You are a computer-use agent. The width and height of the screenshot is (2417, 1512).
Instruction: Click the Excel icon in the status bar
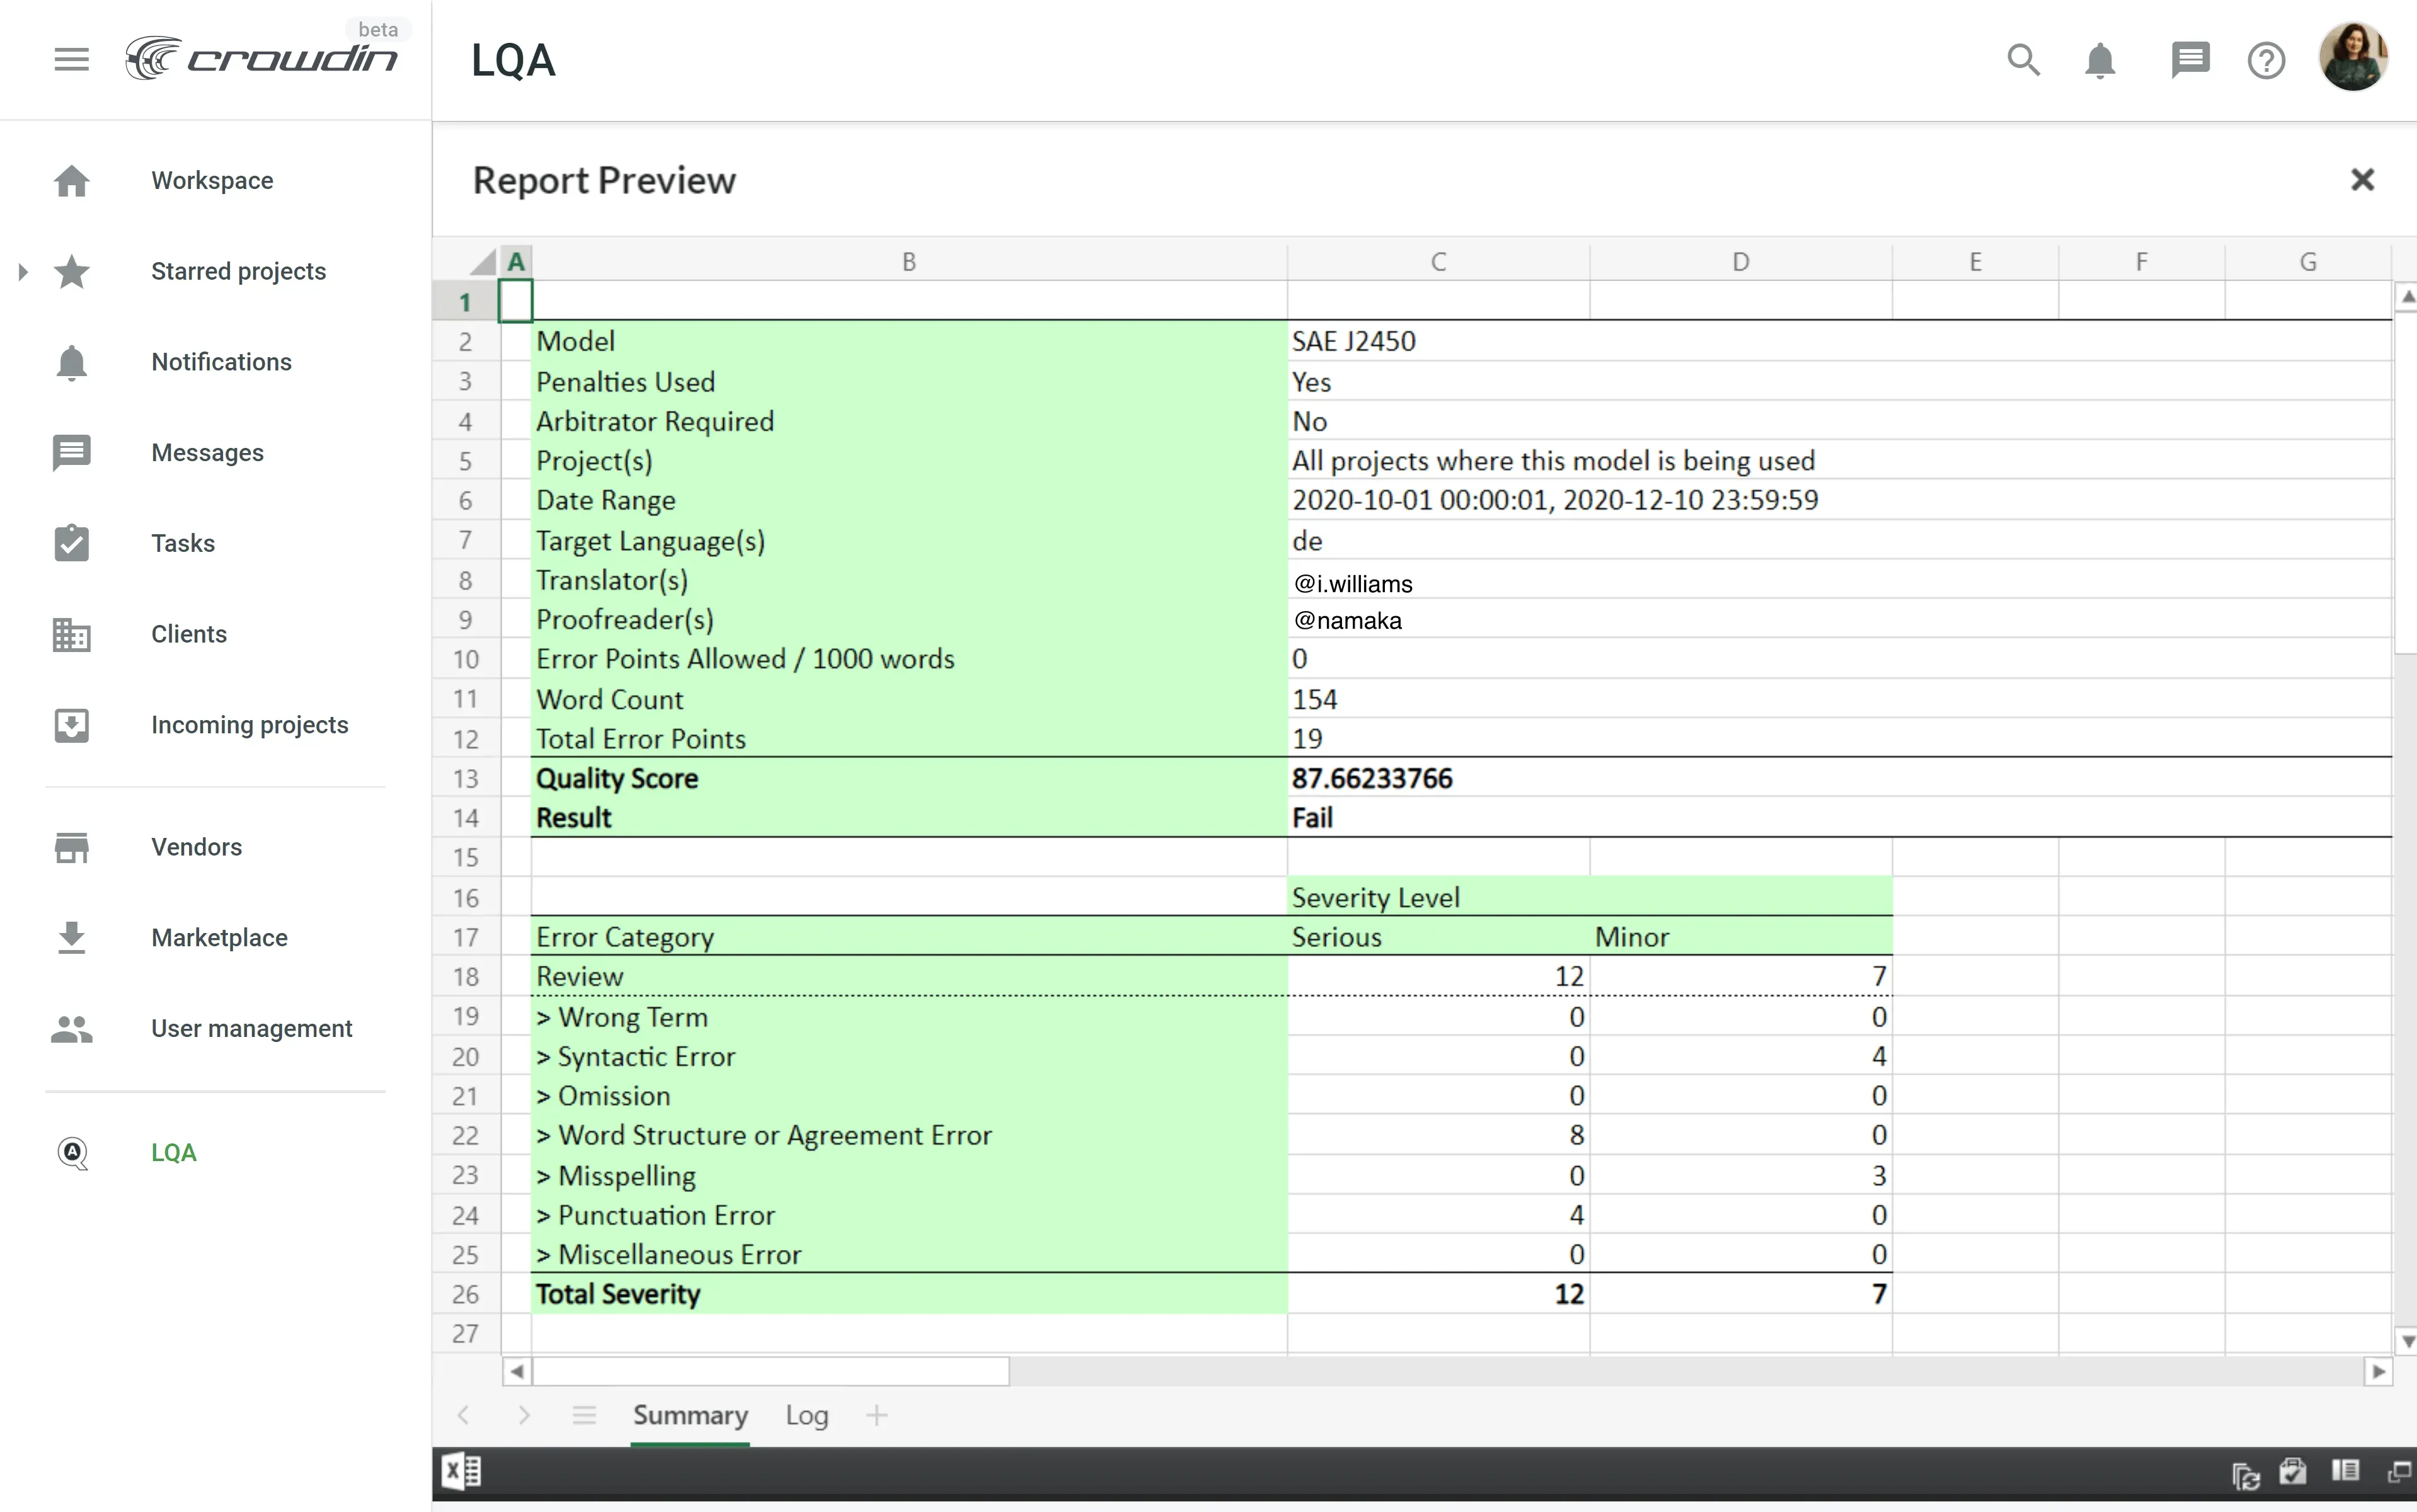(460, 1471)
